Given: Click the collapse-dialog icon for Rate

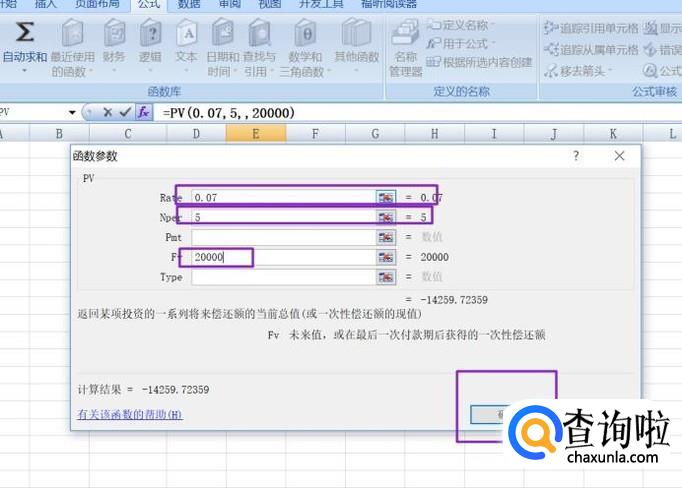Looking at the screenshot, I should (386, 198).
